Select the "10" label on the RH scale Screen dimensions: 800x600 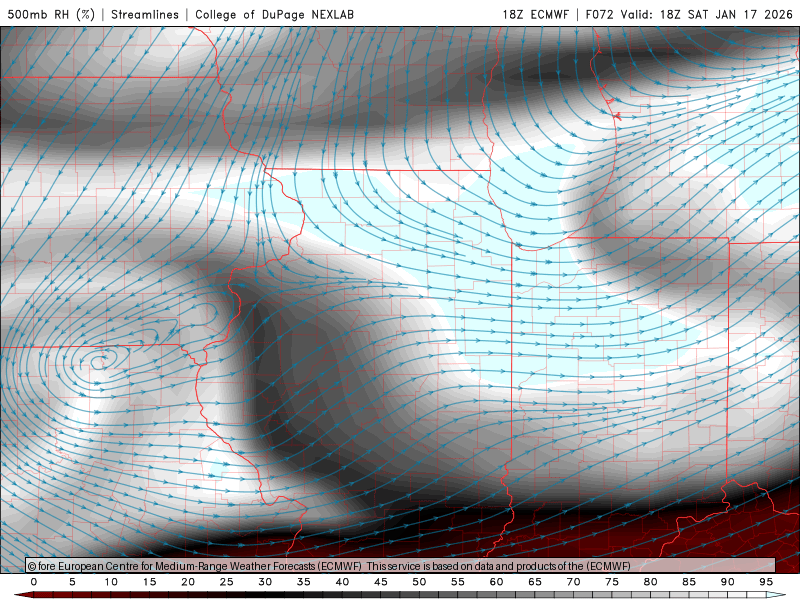[111, 582]
